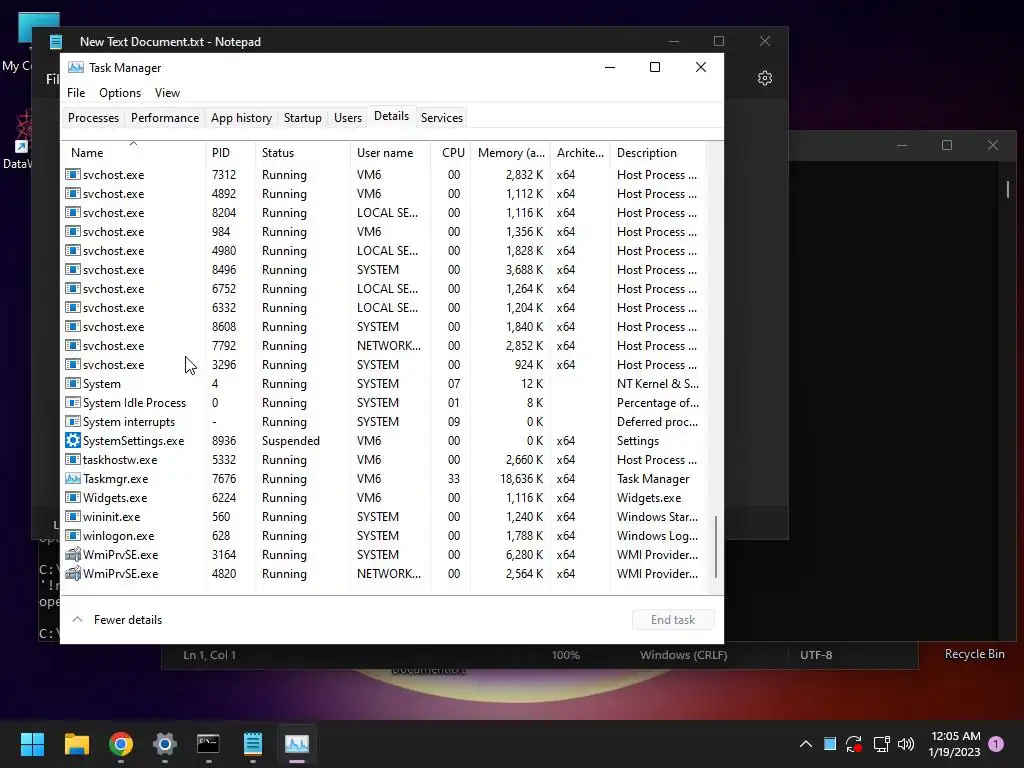Click UTF-8 encoding in Notepad status bar
The height and width of the screenshot is (768, 1024).
point(816,655)
